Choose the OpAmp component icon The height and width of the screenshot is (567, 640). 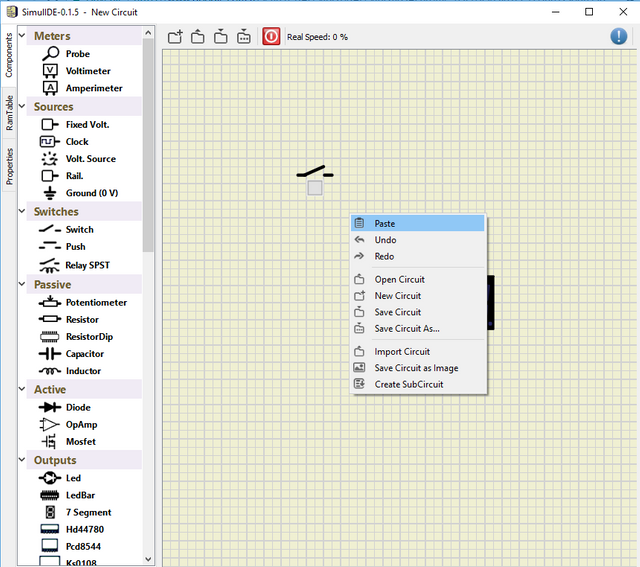[x=50, y=425]
